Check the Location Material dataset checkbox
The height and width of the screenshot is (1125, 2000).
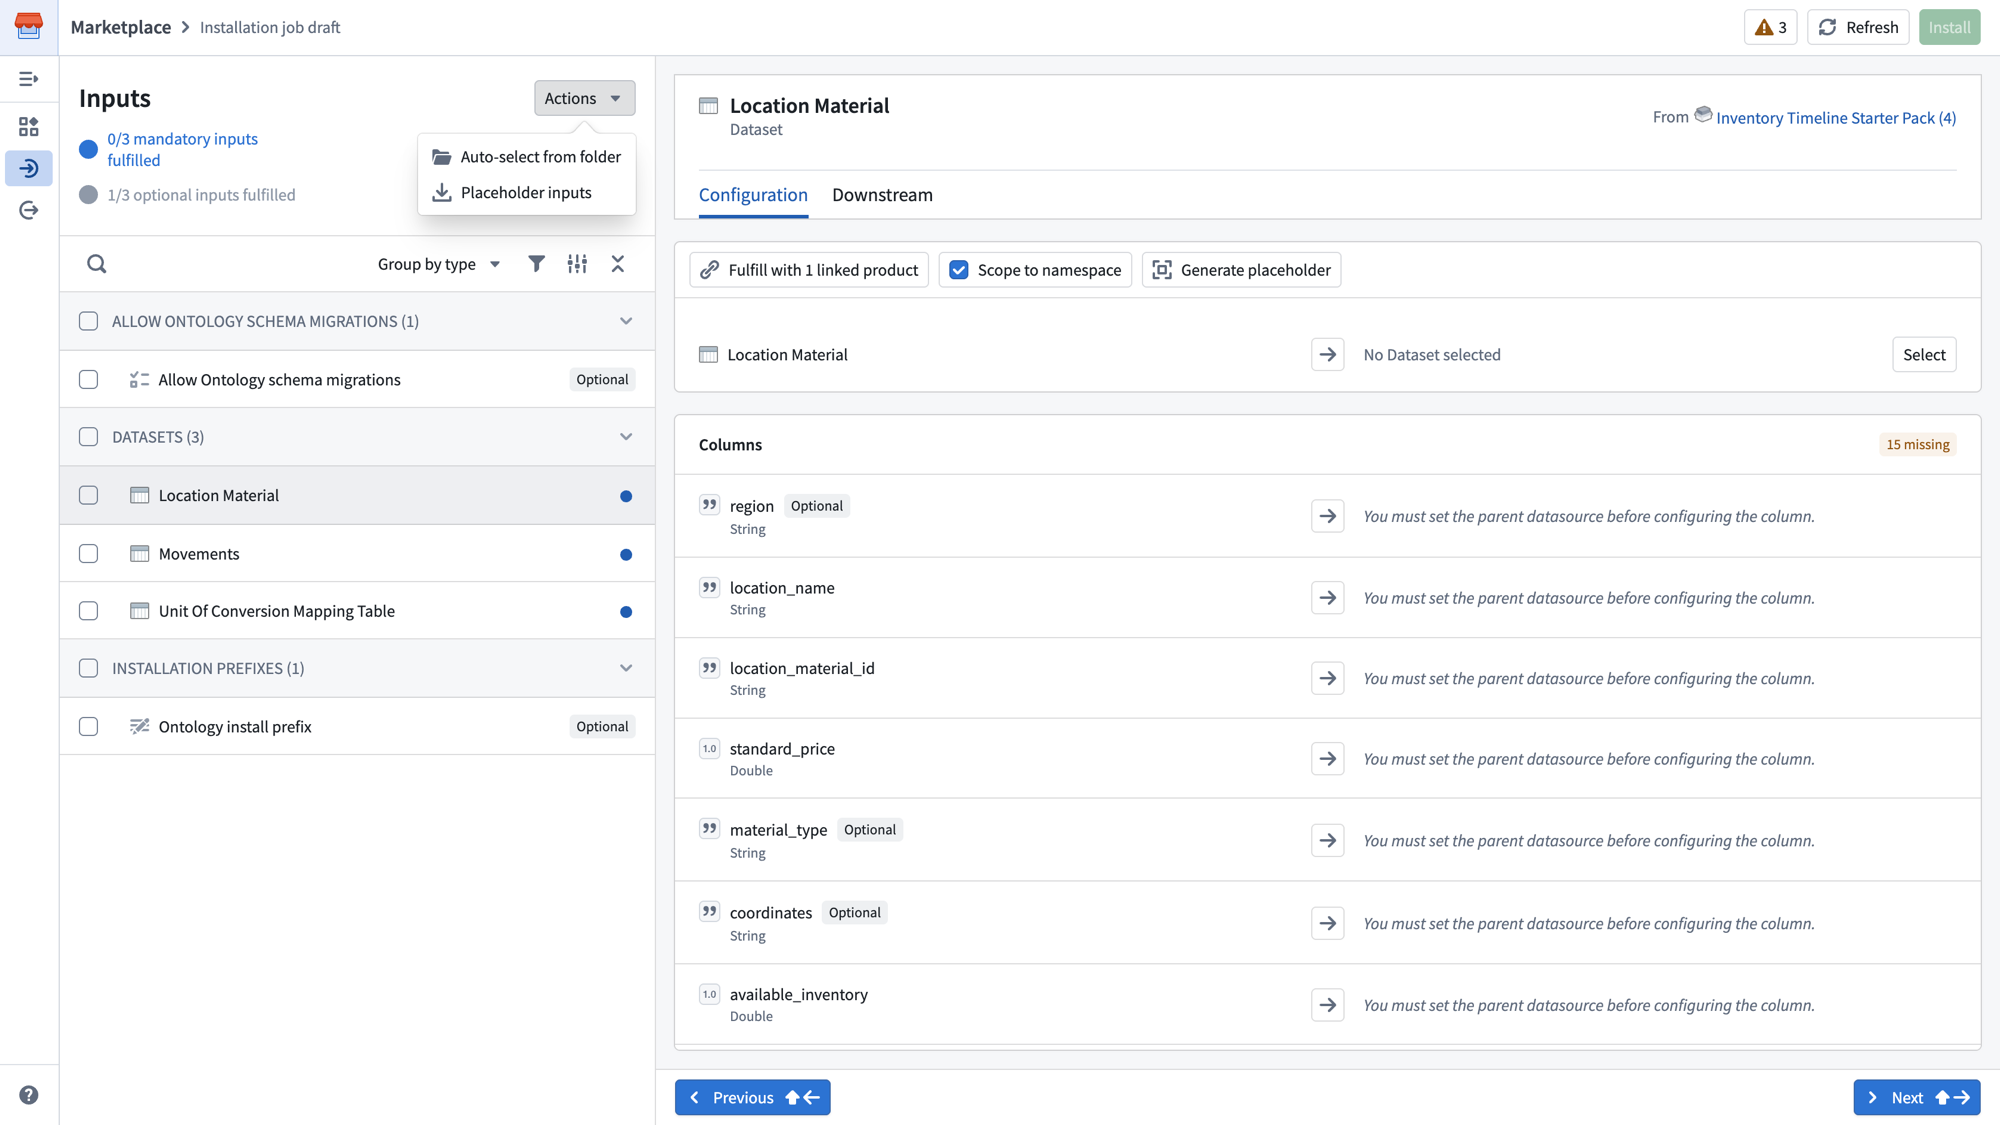click(x=89, y=496)
